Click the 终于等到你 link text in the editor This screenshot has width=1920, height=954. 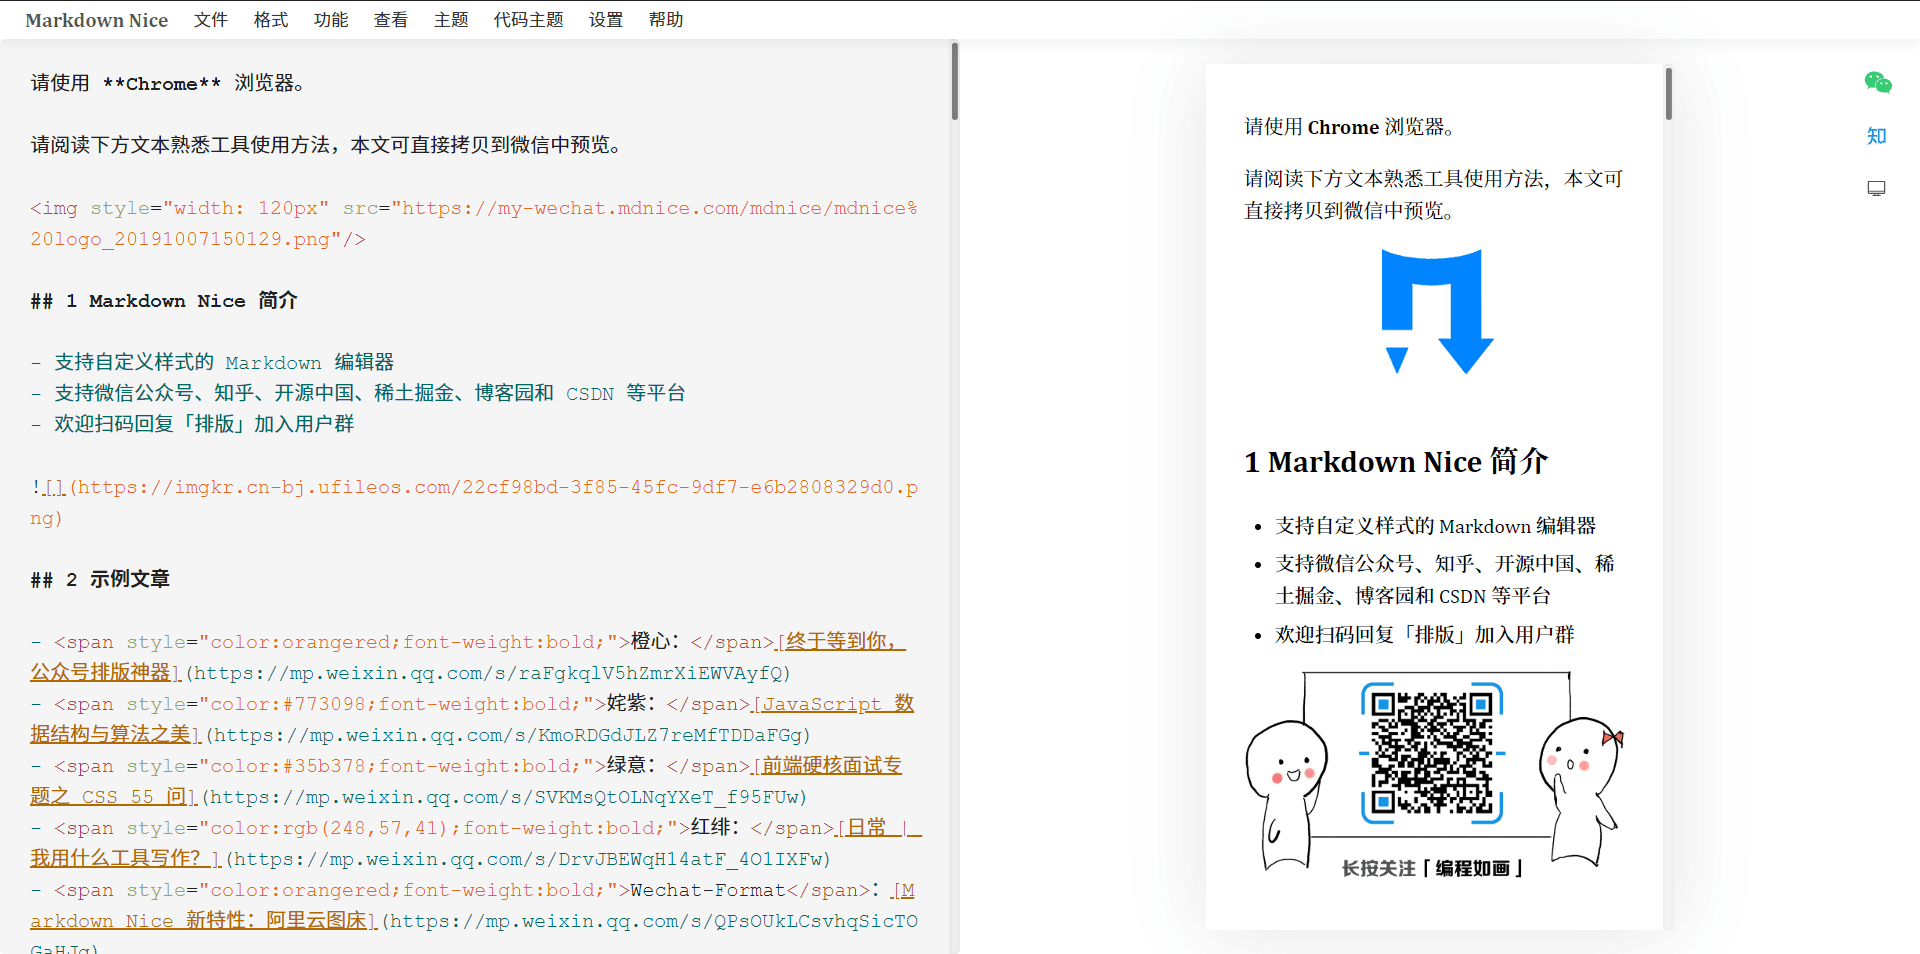pos(842,641)
